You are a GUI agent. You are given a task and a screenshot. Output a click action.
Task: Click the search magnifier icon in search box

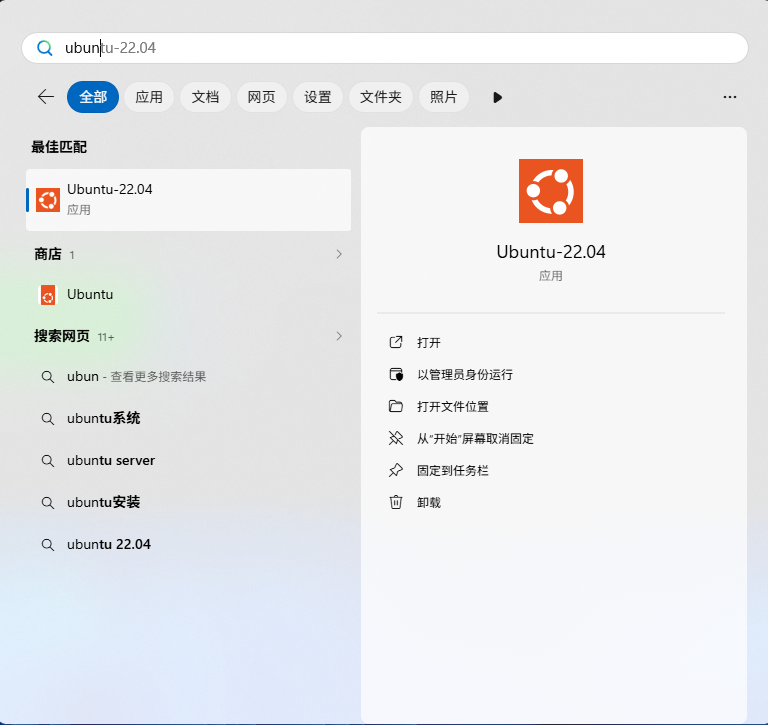pyautogui.click(x=45, y=48)
